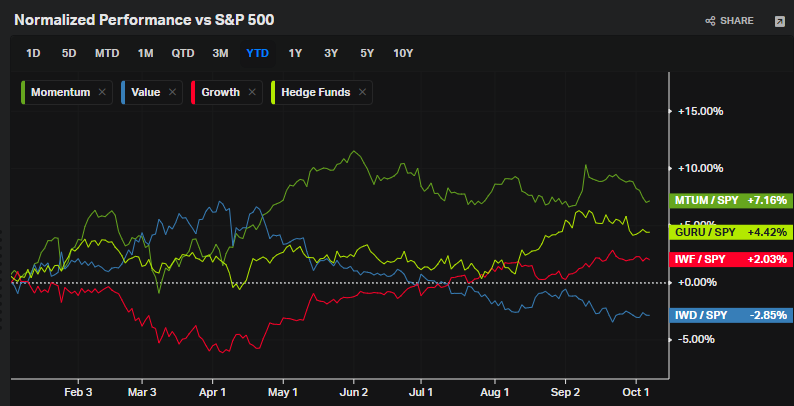The height and width of the screenshot is (406, 794).
Task: Remove Value series with its X
Action: tap(172, 92)
